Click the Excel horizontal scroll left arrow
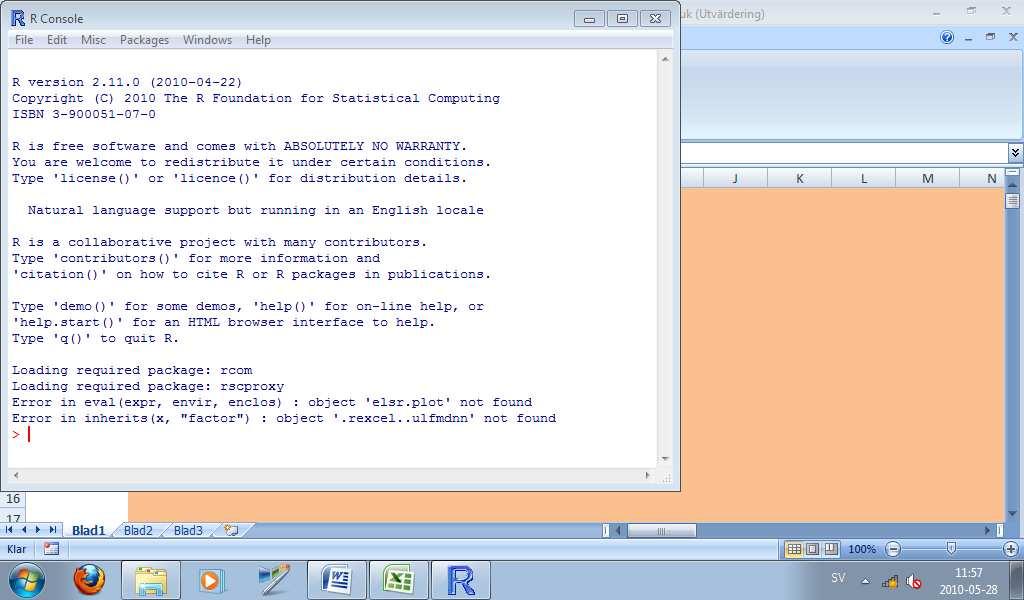This screenshot has width=1024, height=600. 618,531
